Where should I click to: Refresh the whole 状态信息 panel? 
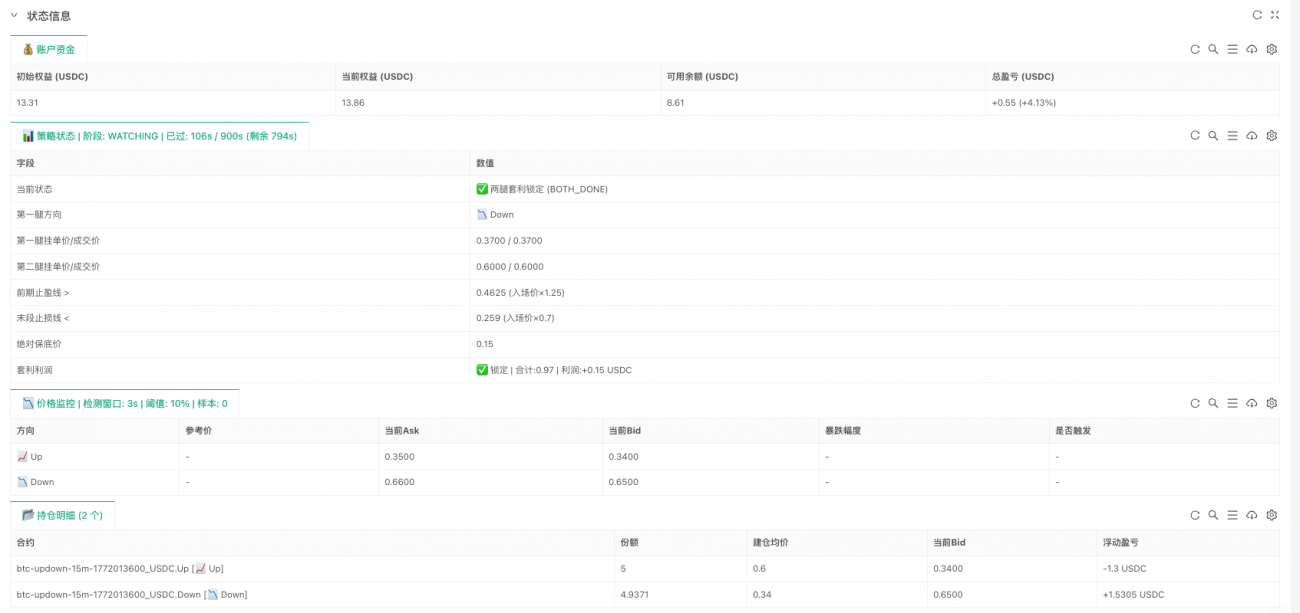pyautogui.click(x=1257, y=15)
